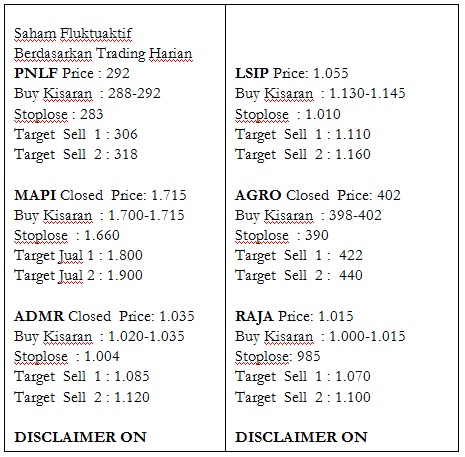Image resolution: width=465 pixels, height=457 pixels.
Task: Click the bold ADMR ticker text
Action: [39, 316]
